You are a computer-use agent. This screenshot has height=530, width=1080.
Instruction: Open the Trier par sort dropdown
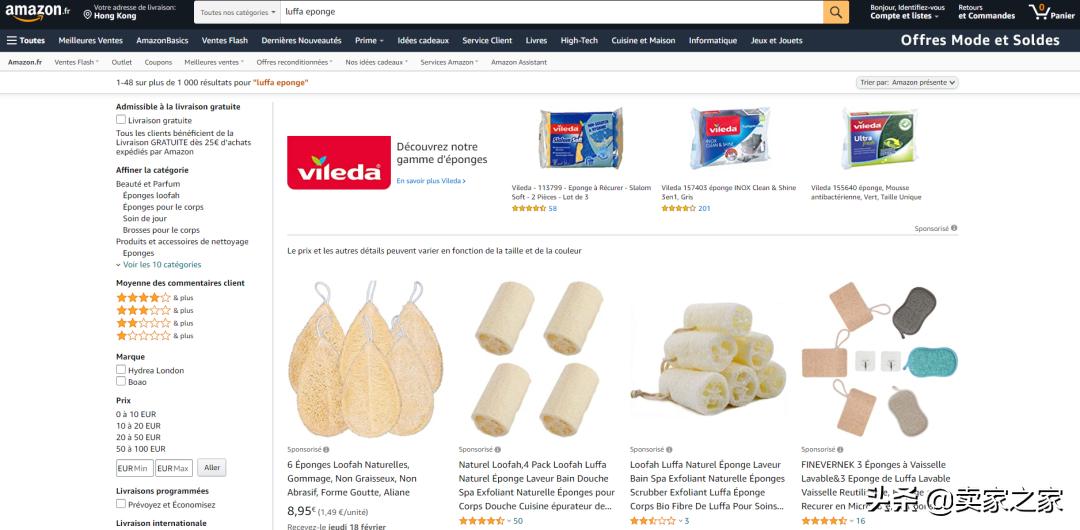pyautogui.click(x=907, y=83)
